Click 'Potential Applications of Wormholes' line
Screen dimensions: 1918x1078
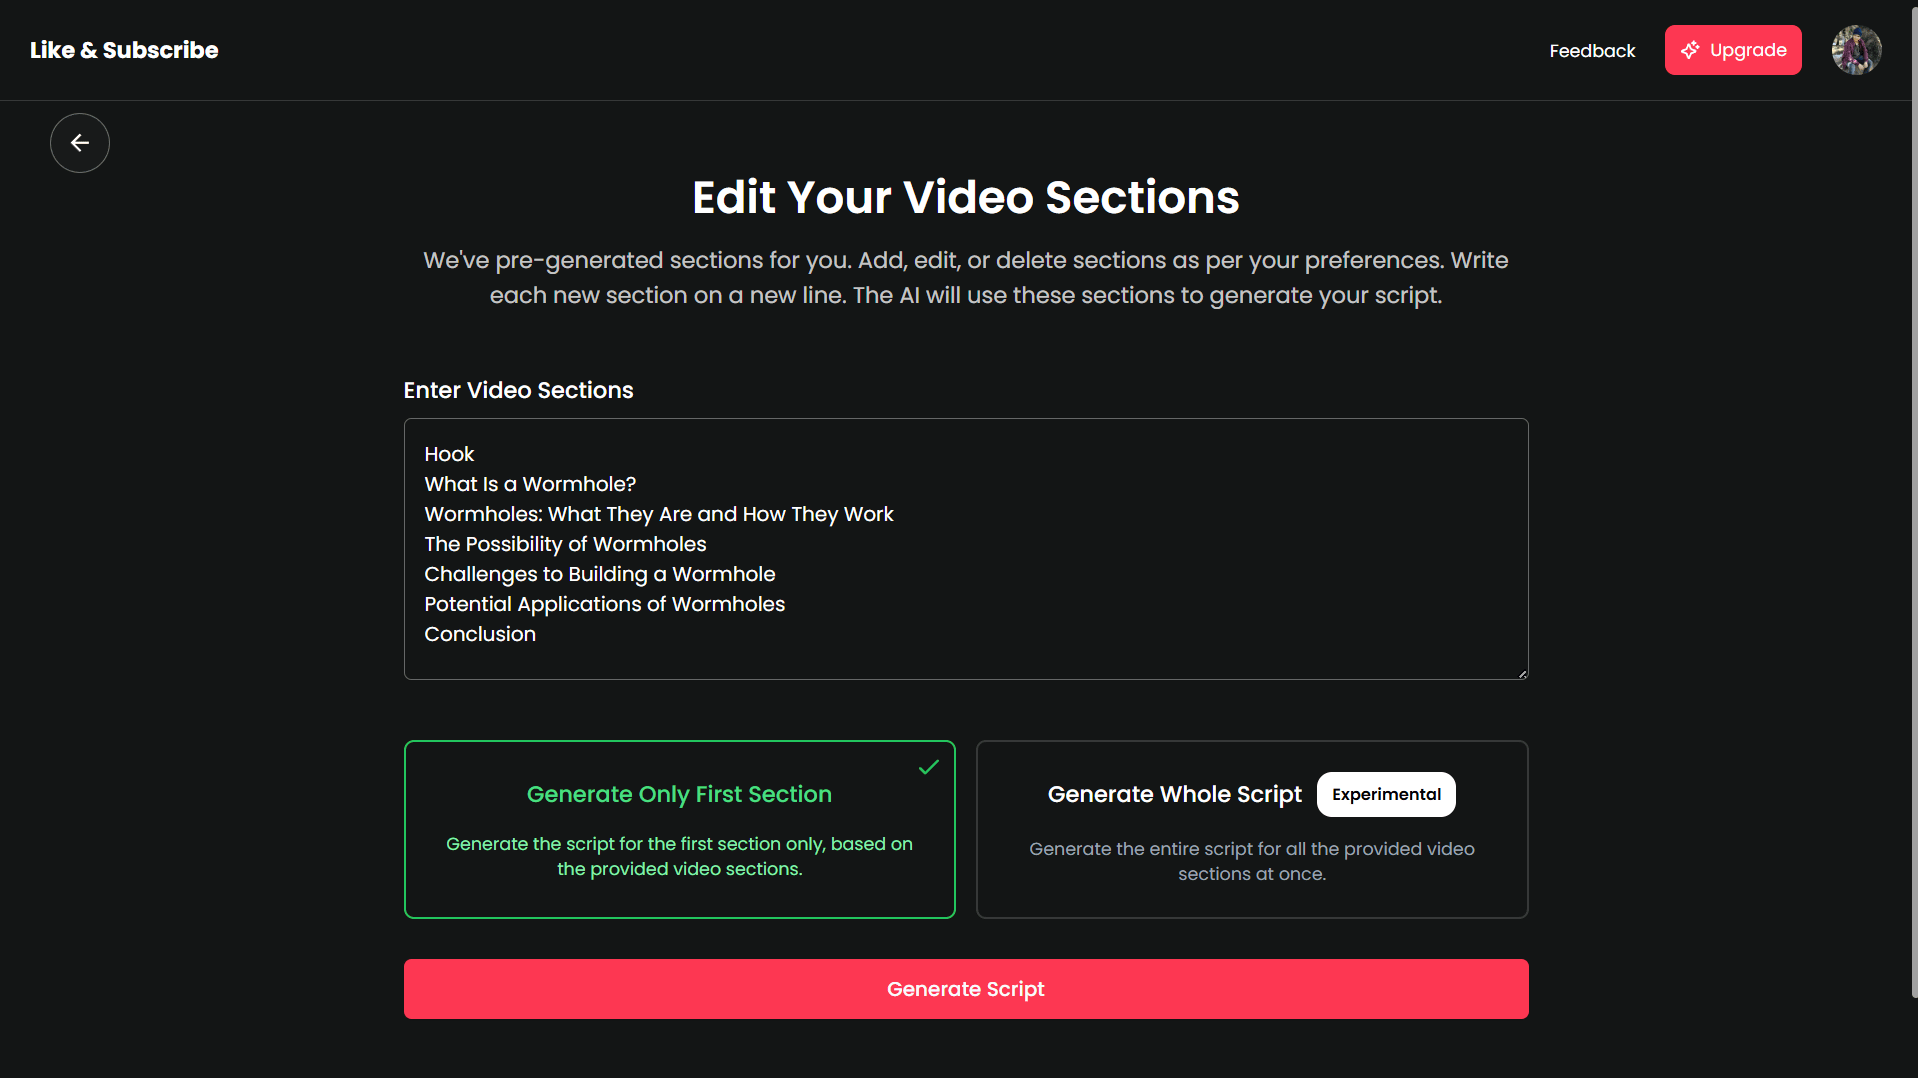click(605, 604)
